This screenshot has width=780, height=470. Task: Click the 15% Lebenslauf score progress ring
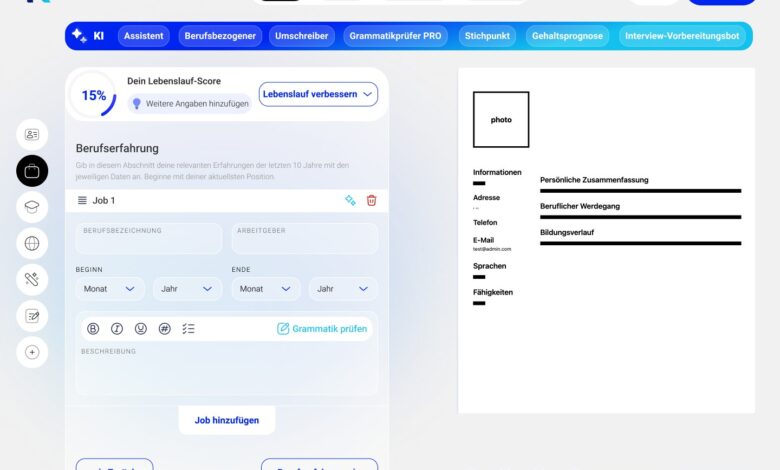94,96
